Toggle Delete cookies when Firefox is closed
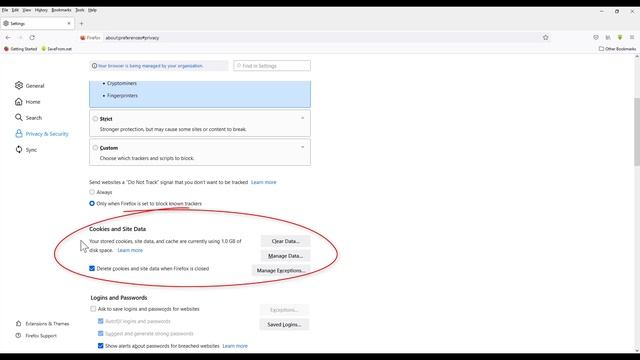The image size is (640, 360). click(x=92, y=269)
